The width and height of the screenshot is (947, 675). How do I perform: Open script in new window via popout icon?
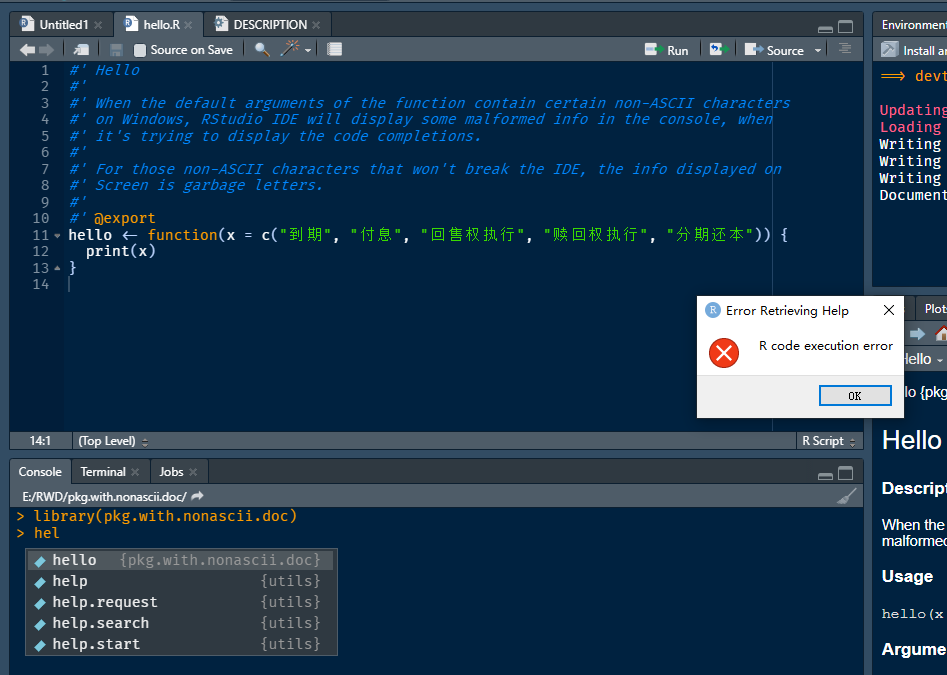coord(83,48)
